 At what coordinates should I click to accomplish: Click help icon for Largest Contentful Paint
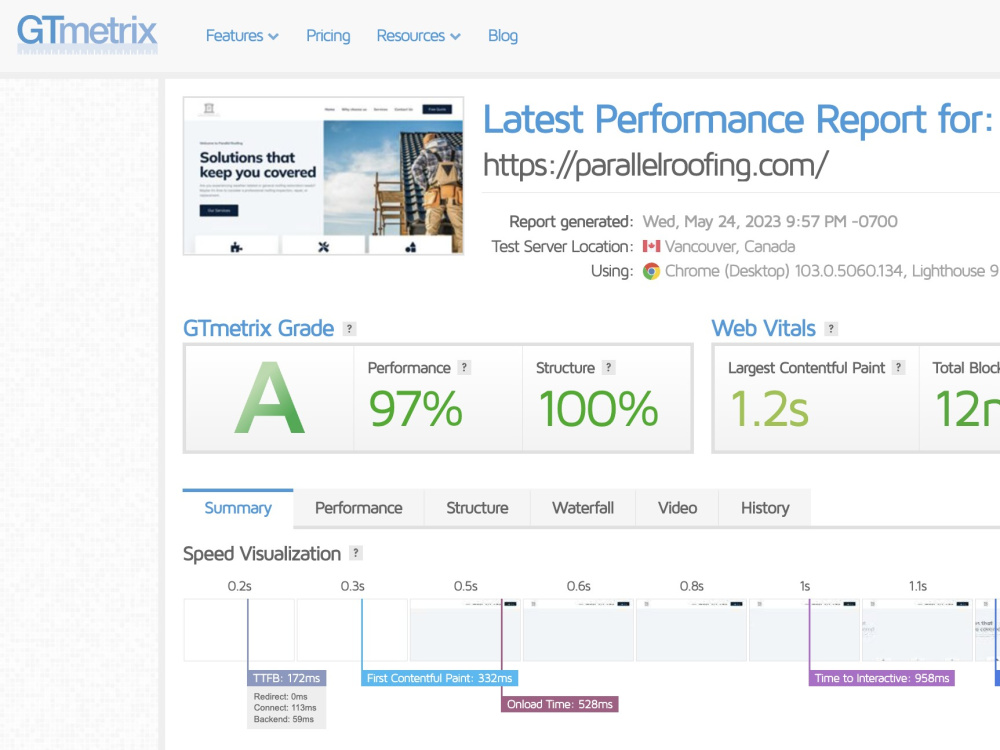899,368
